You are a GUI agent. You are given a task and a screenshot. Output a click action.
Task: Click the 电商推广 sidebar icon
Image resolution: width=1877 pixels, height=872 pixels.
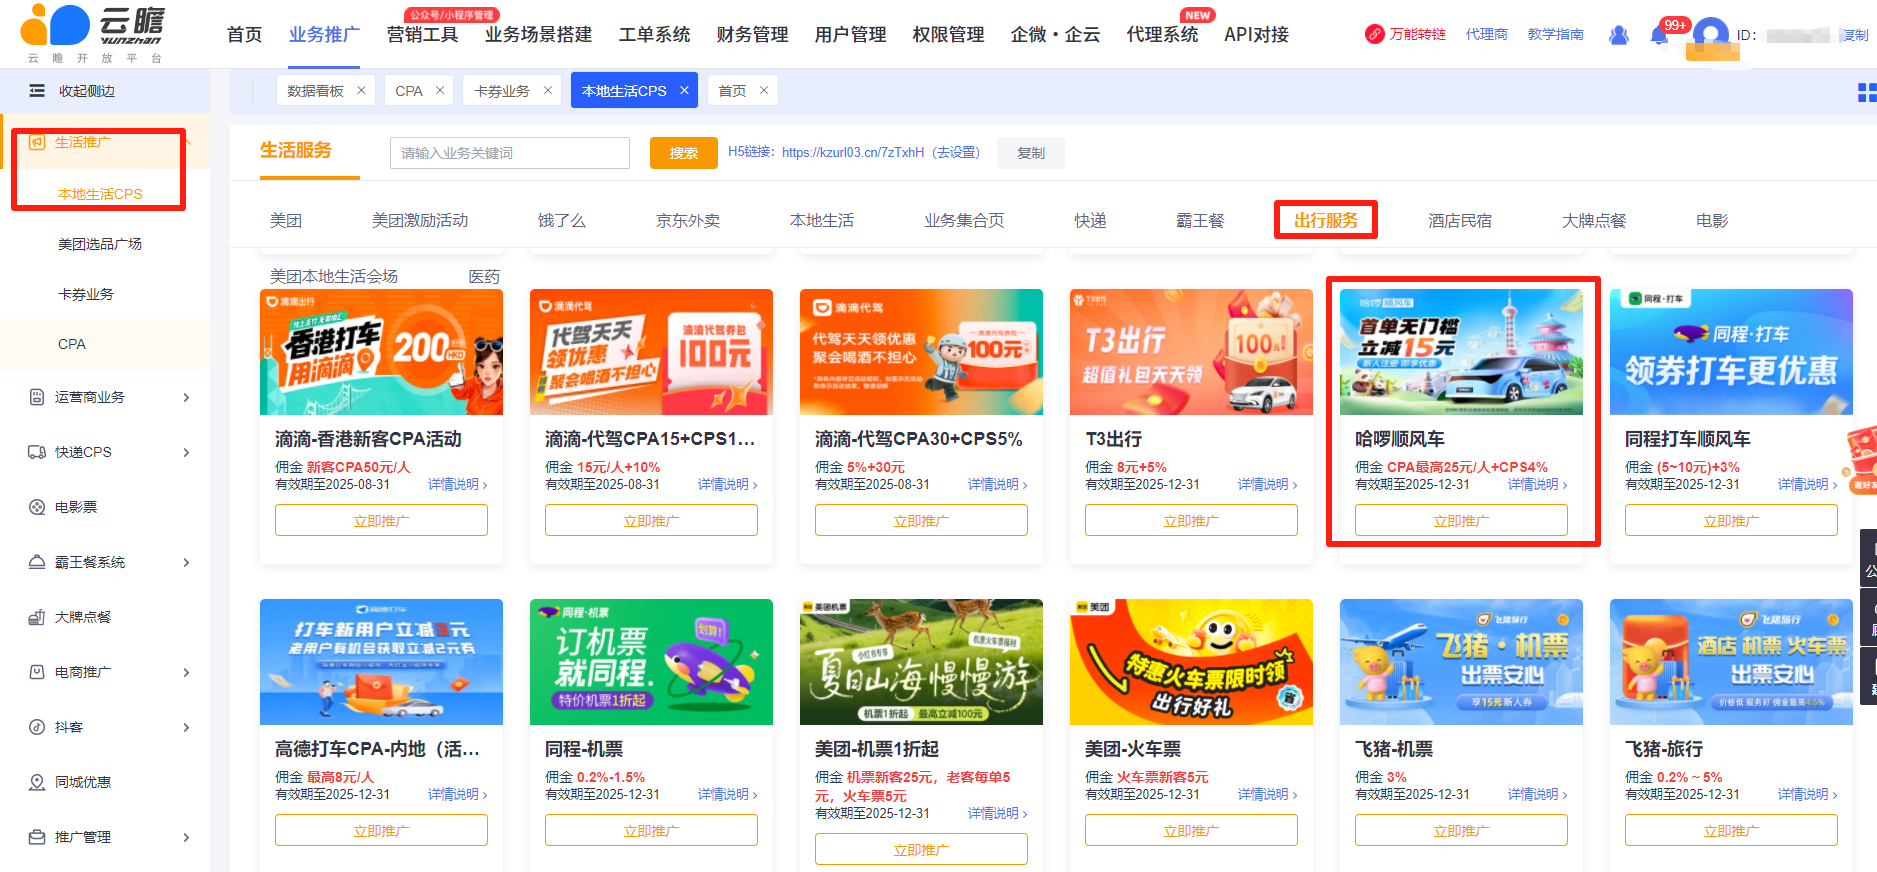click(x=37, y=672)
